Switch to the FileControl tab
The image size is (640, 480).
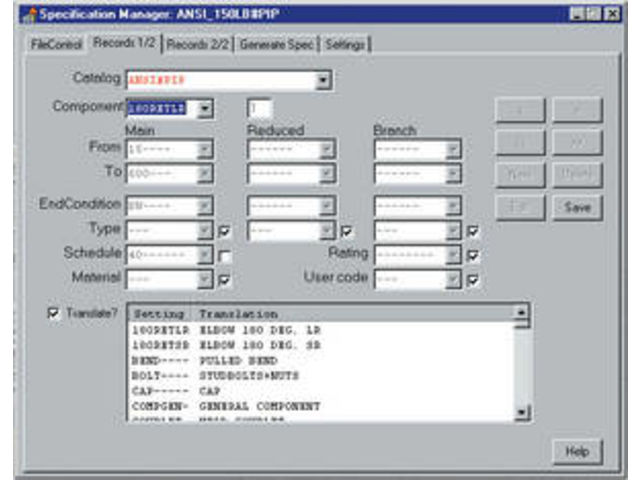pyautogui.click(x=56, y=44)
